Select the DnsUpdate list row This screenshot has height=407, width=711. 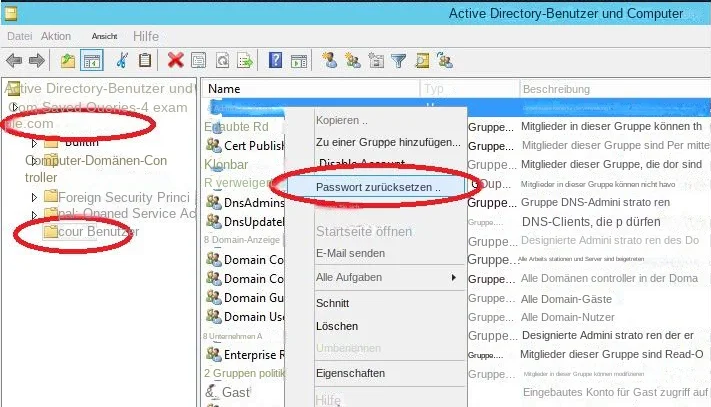(x=245, y=221)
